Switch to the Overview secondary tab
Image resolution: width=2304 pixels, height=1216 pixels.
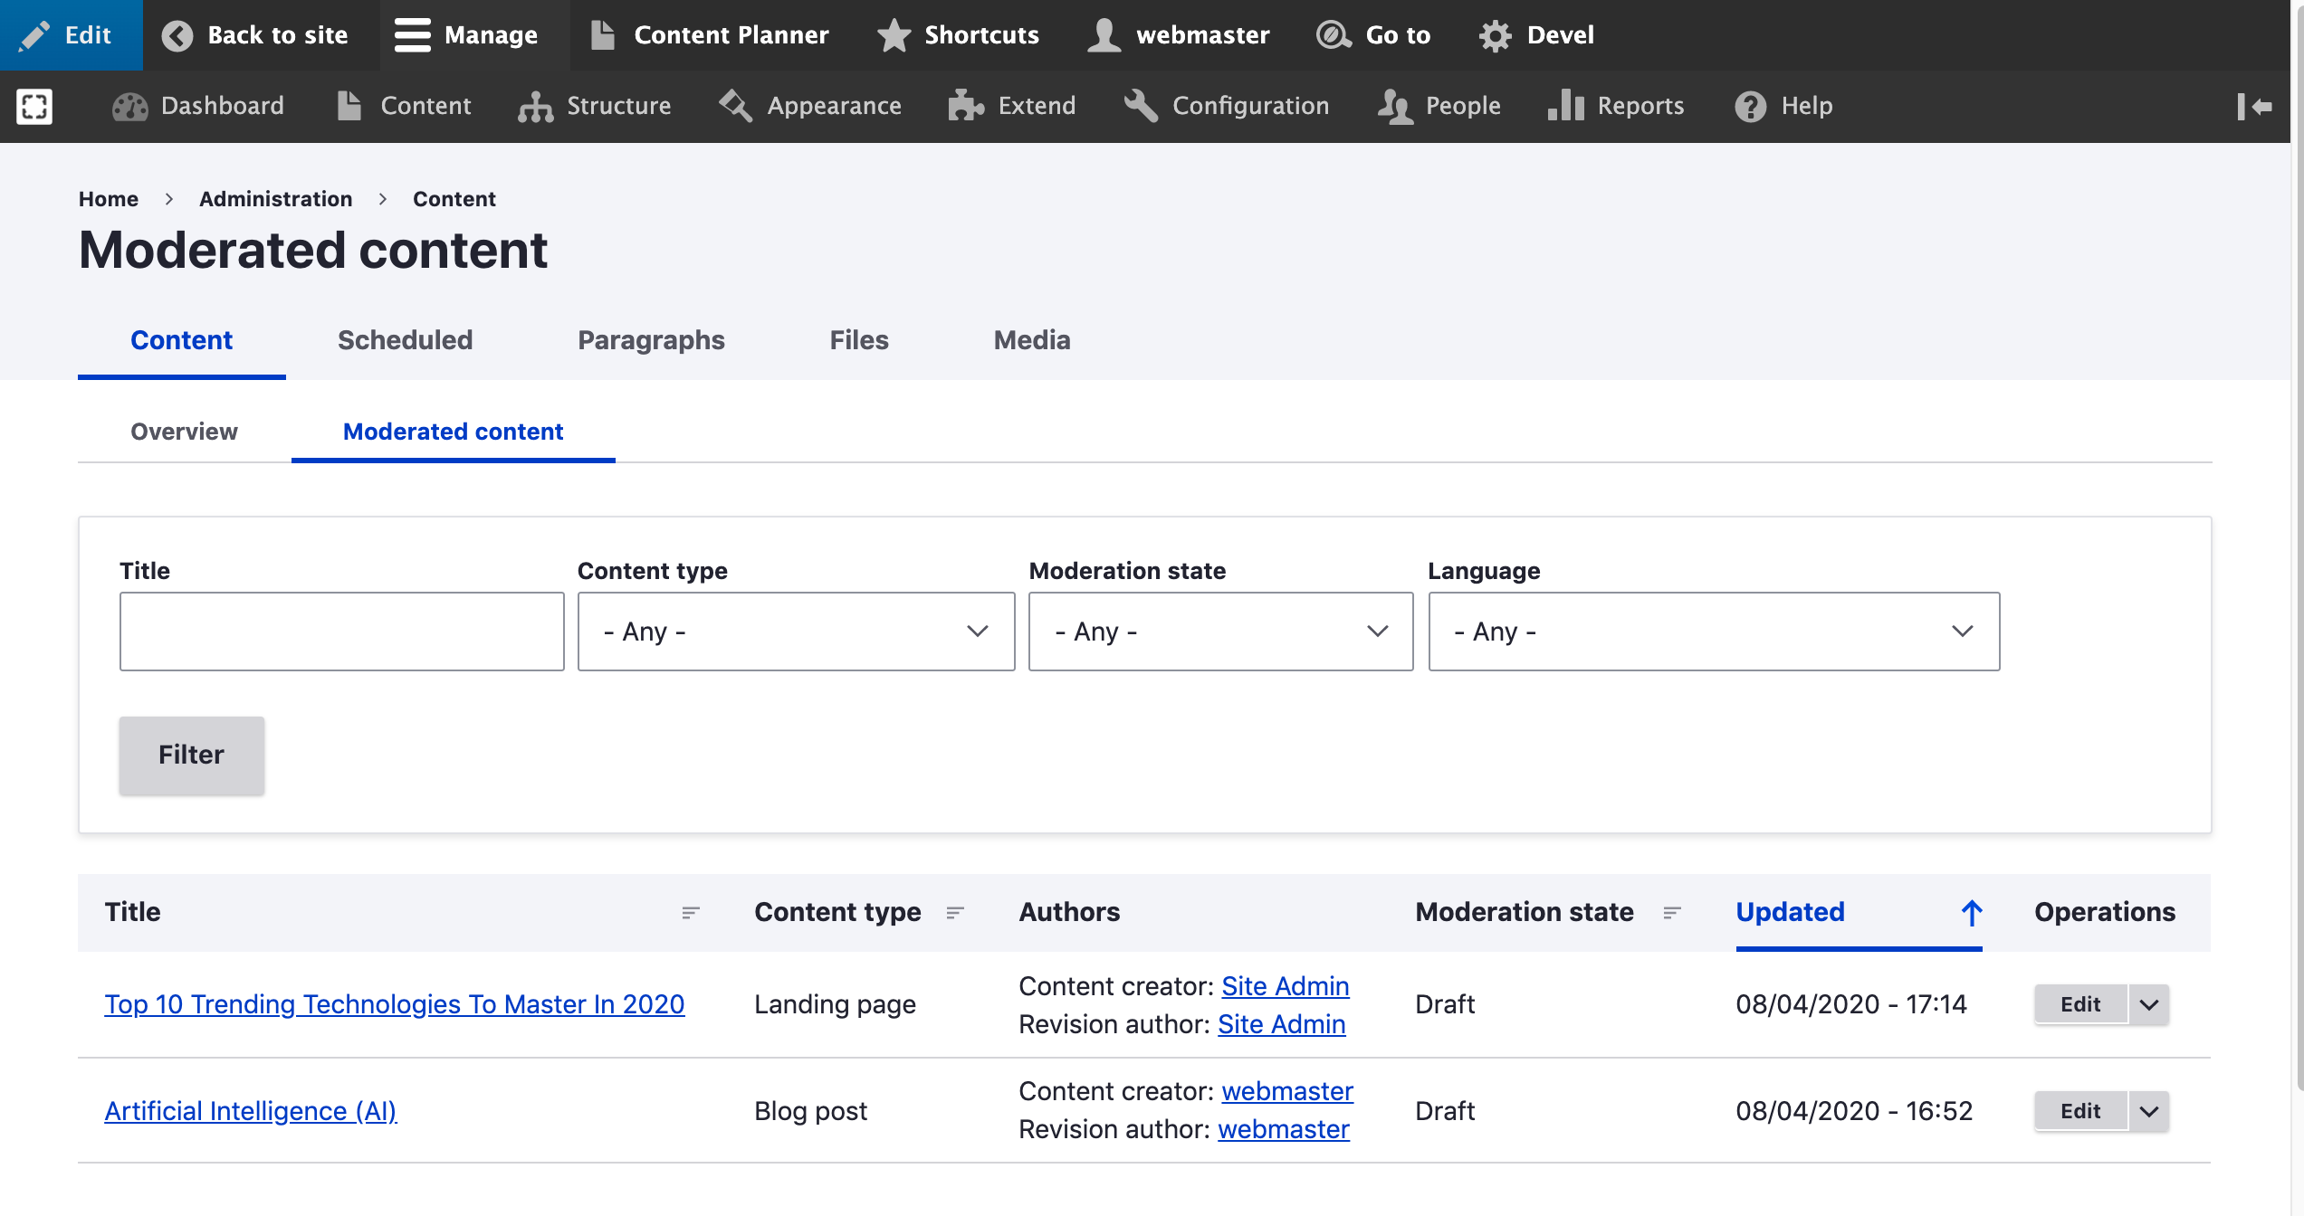click(x=184, y=431)
